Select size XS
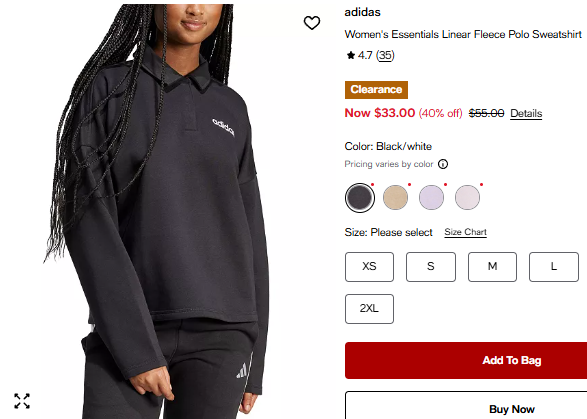Viewport: 587px width, 419px height. click(369, 267)
